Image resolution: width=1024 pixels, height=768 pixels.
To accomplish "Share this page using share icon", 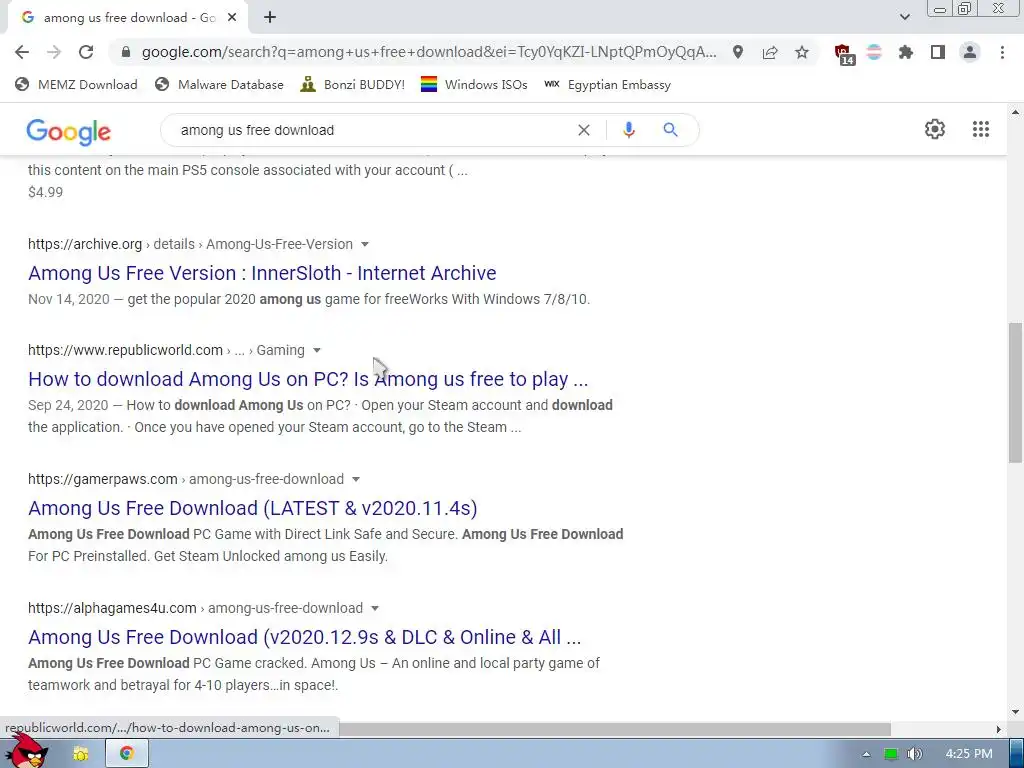I will (770, 52).
